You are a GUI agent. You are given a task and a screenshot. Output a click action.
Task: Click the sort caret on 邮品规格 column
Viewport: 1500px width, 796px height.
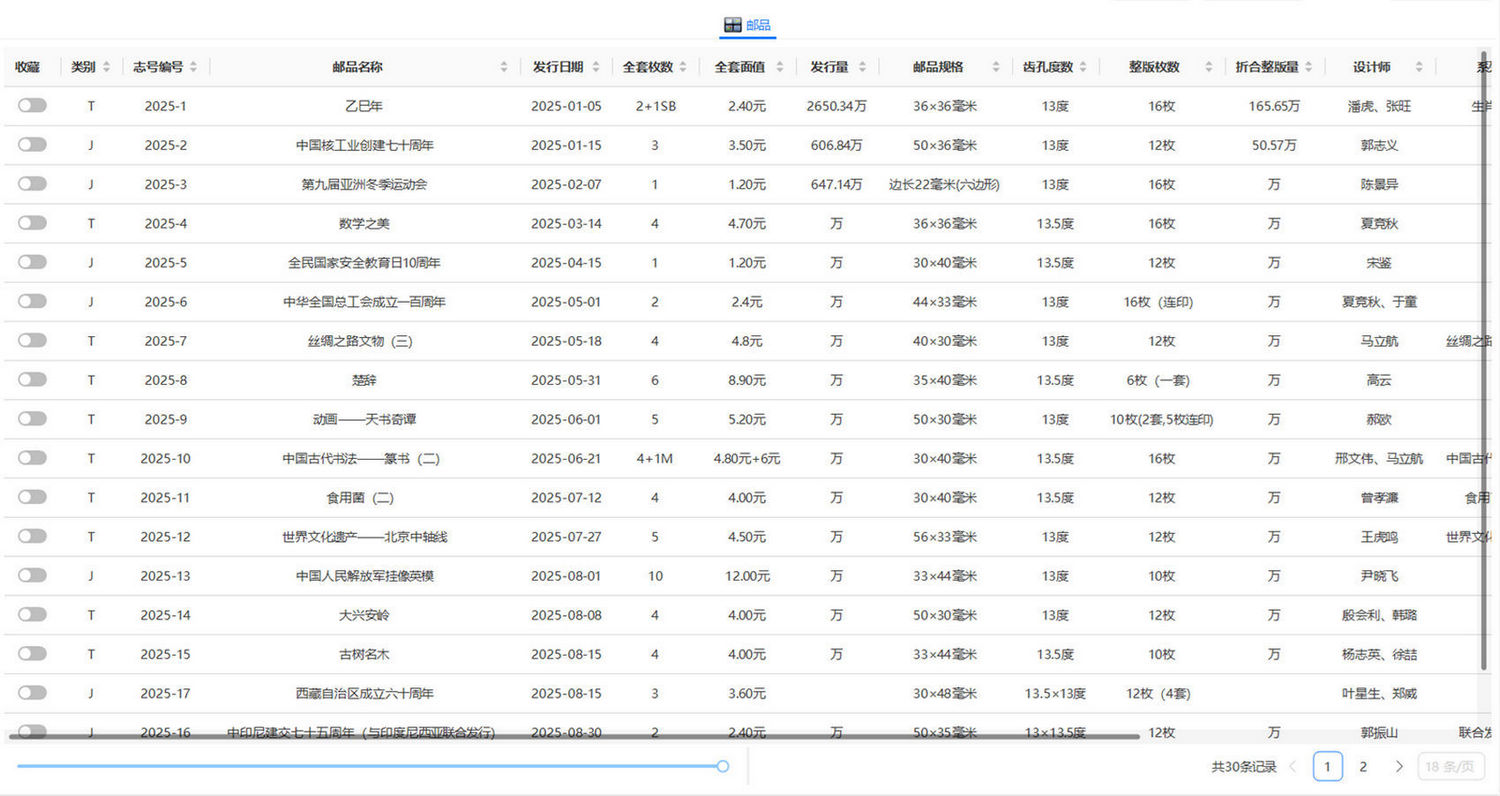[x=996, y=67]
